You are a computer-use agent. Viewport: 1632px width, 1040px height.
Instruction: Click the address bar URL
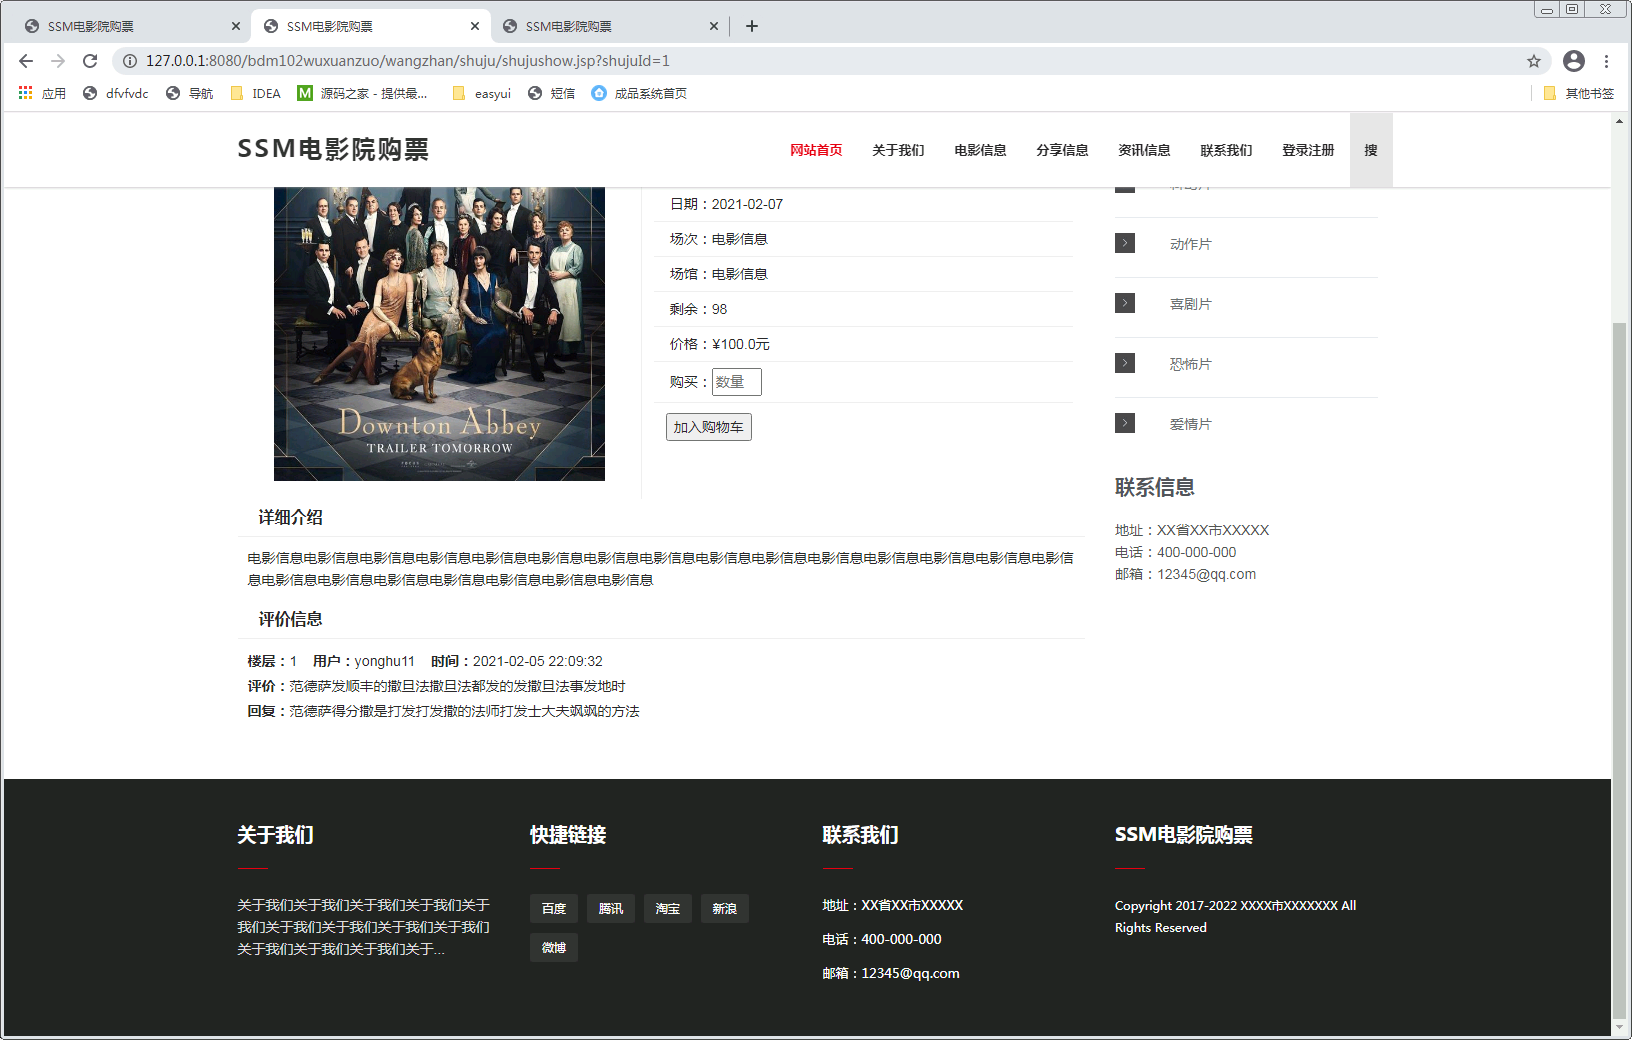coord(408,61)
